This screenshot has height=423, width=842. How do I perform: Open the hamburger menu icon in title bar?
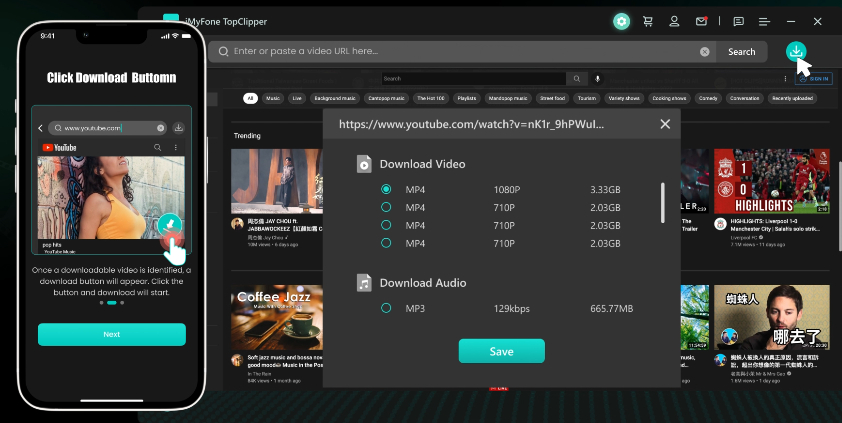point(764,21)
